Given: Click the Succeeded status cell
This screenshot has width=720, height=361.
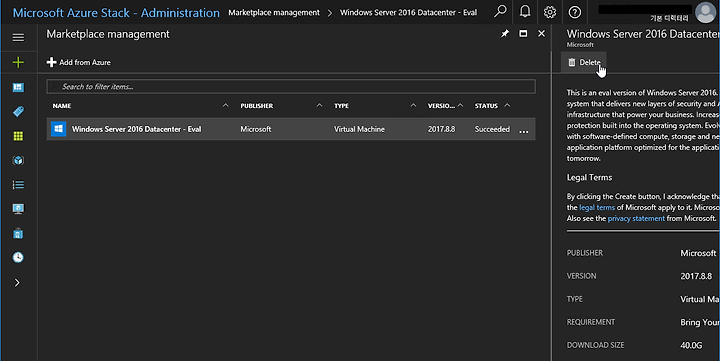Looking at the screenshot, I should click(x=492, y=129).
